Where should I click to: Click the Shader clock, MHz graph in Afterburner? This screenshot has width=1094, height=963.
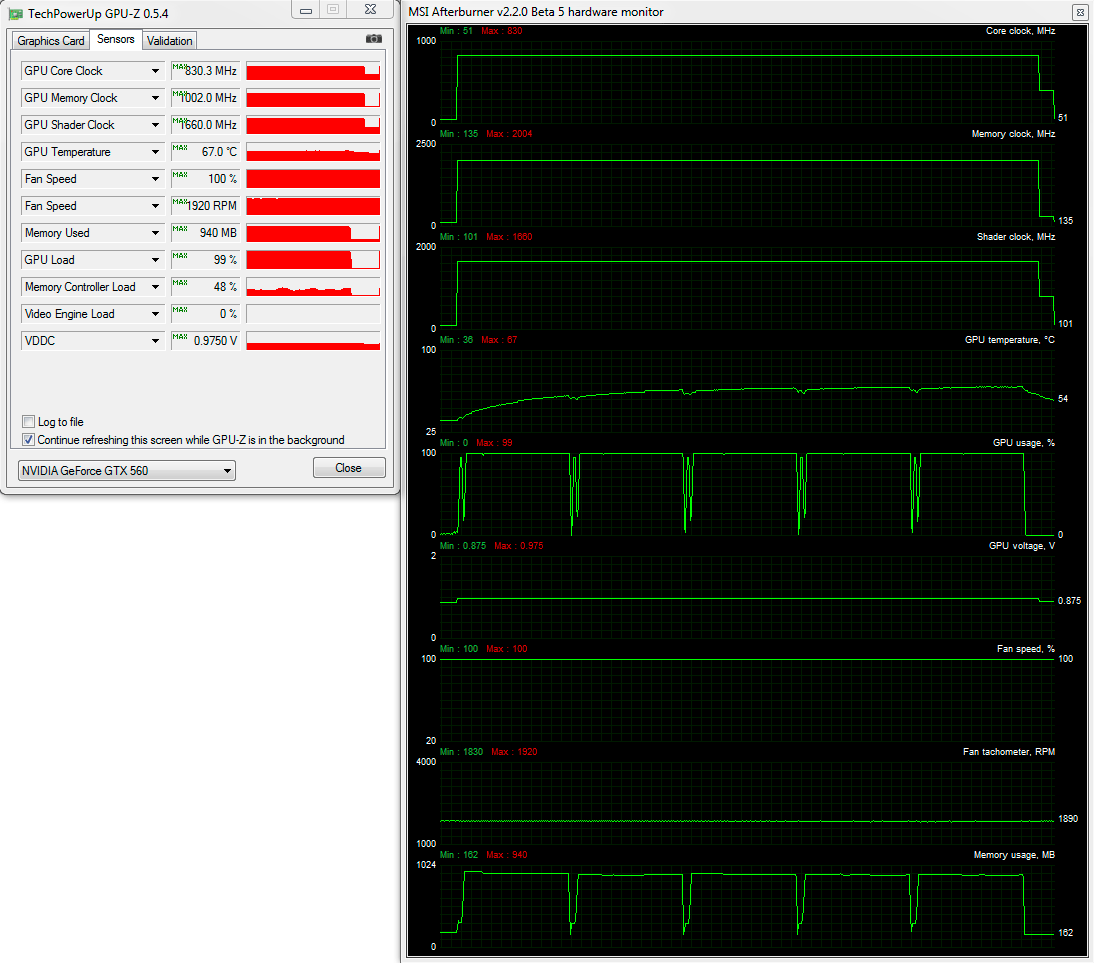coord(747,288)
